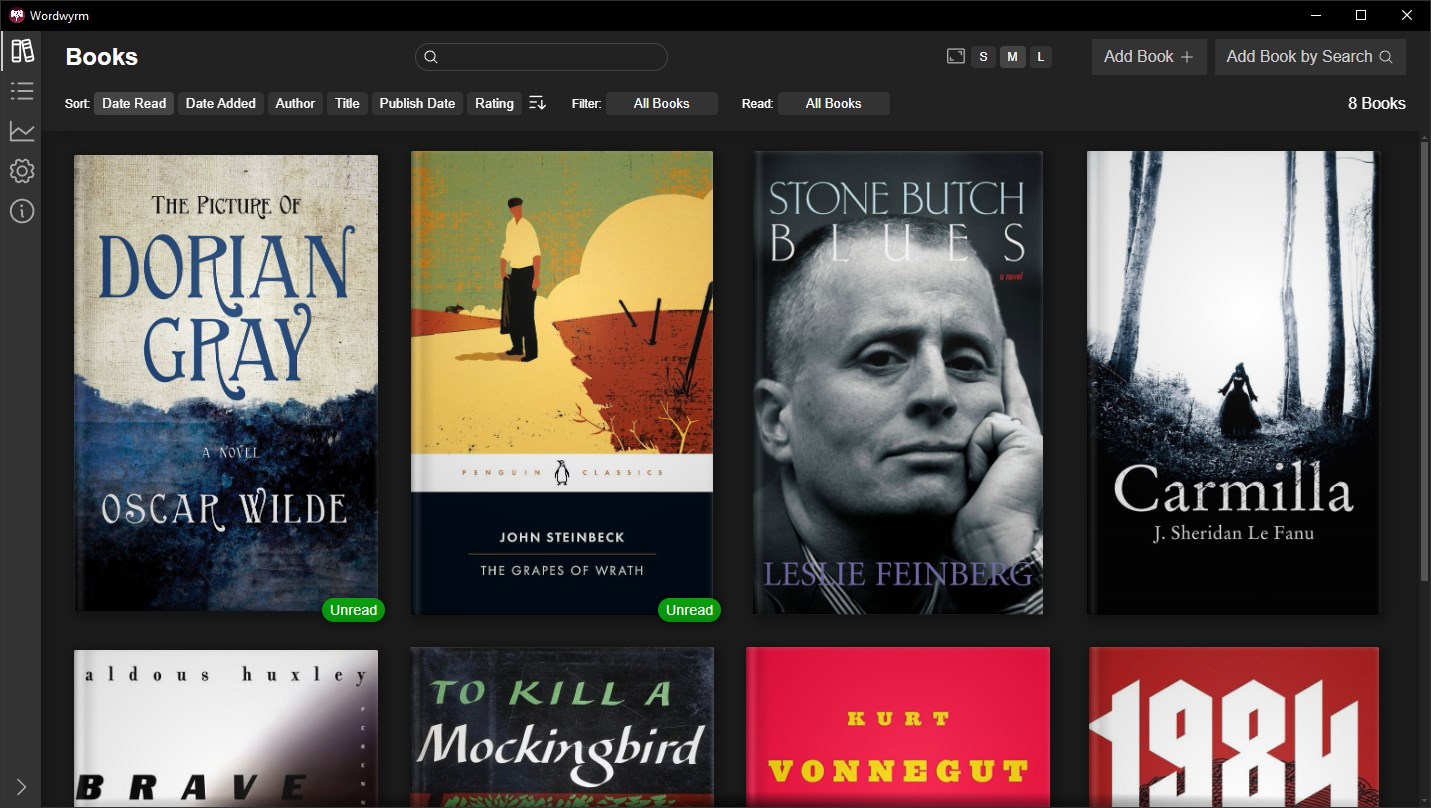Expand the sidebar with the chevron arrow
The width and height of the screenshot is (1431, 808).
[x=22, y=787]
